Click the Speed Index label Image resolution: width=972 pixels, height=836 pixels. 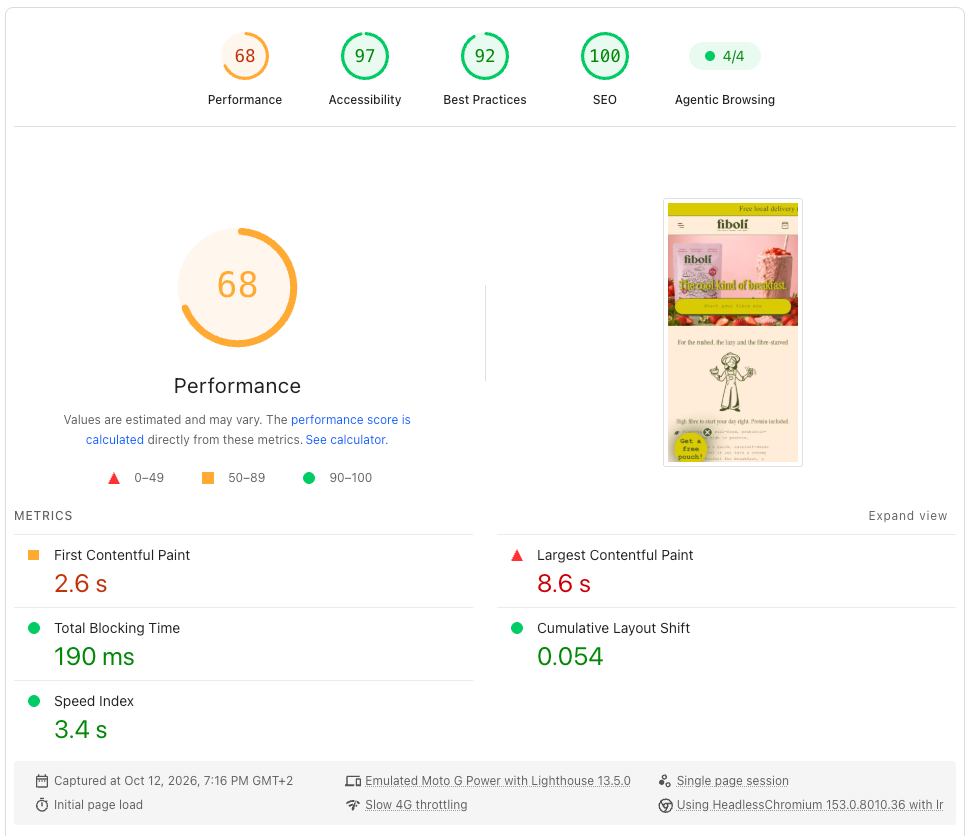pyautogui.click(x=94, y=701)
